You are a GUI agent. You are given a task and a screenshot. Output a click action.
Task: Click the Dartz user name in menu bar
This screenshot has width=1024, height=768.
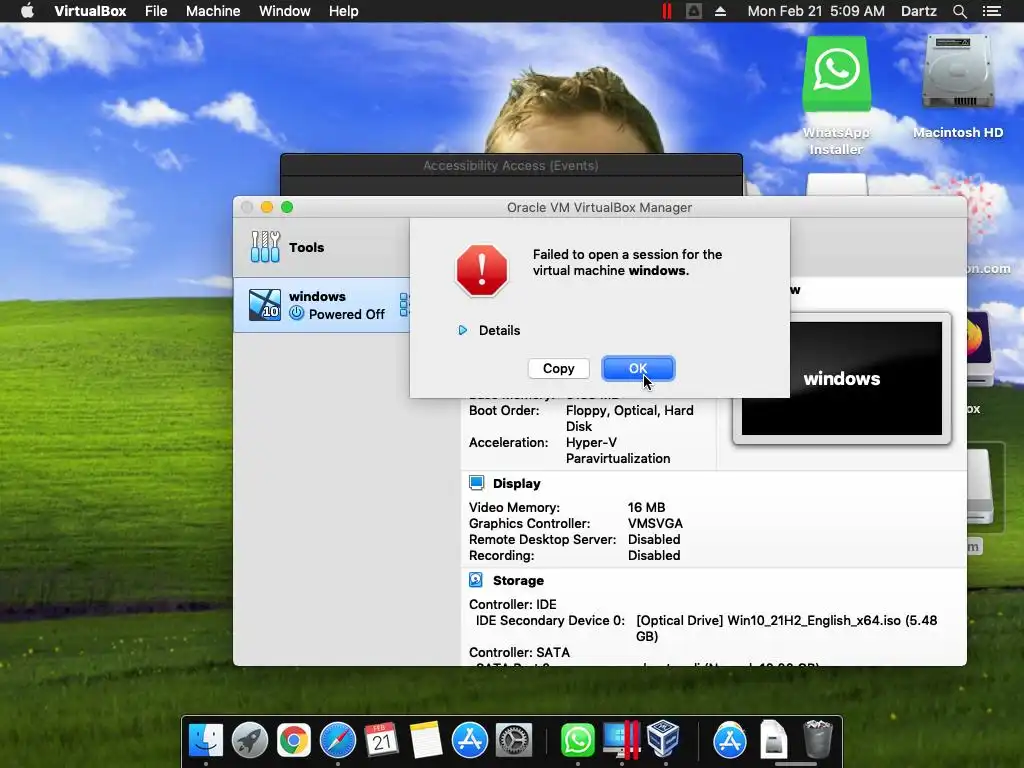pos(918,11)
